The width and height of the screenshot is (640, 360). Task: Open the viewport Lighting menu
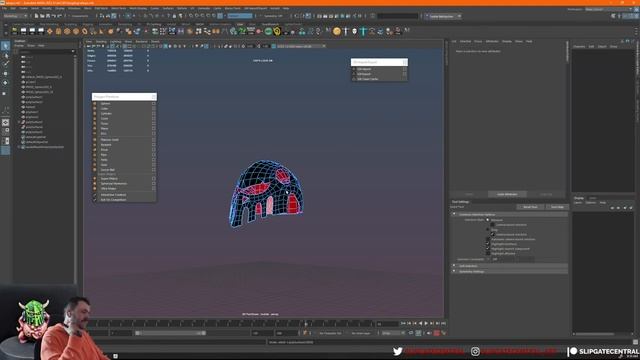pos(116,41)
